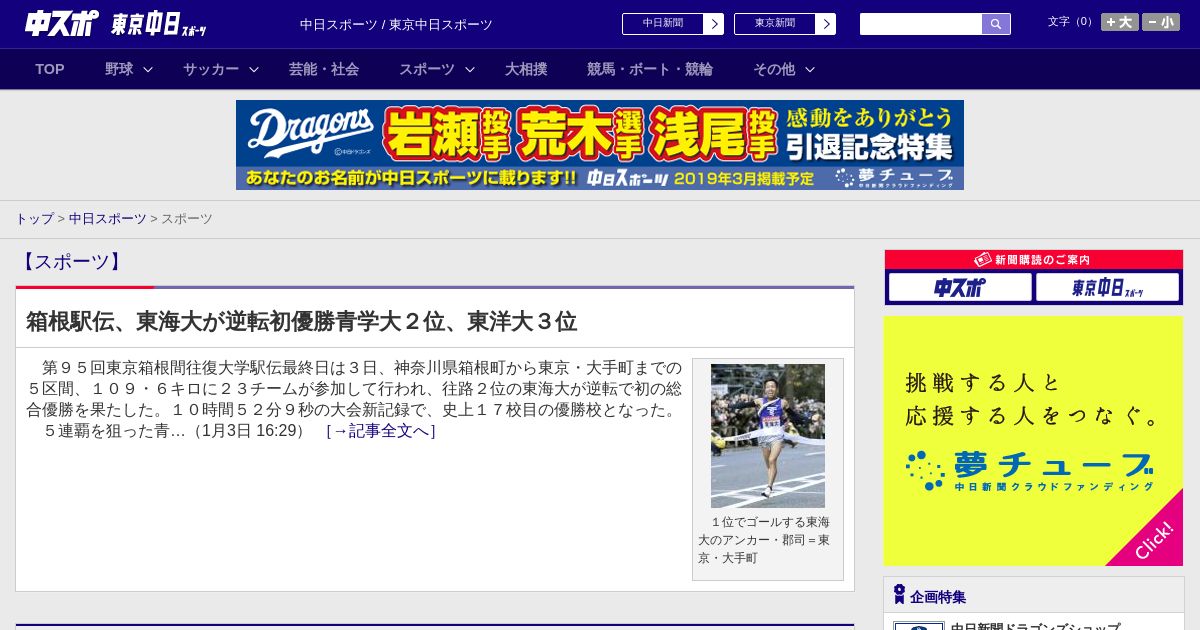Click the 文字（0） label
This screenshot has width=1200, height=630.
pos(1072,22)
